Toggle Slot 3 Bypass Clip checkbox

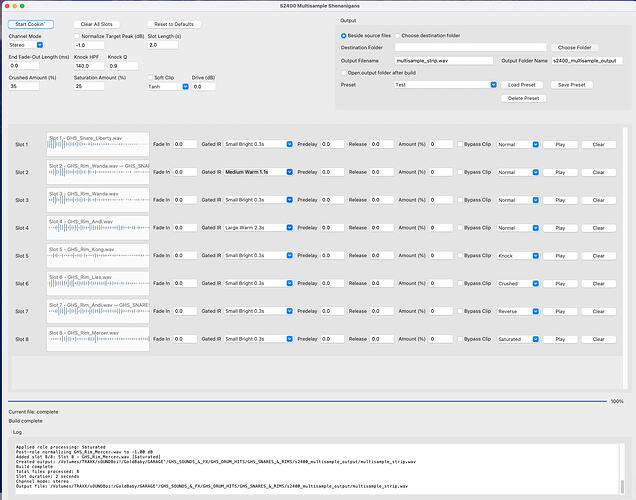tap(460, 200)
